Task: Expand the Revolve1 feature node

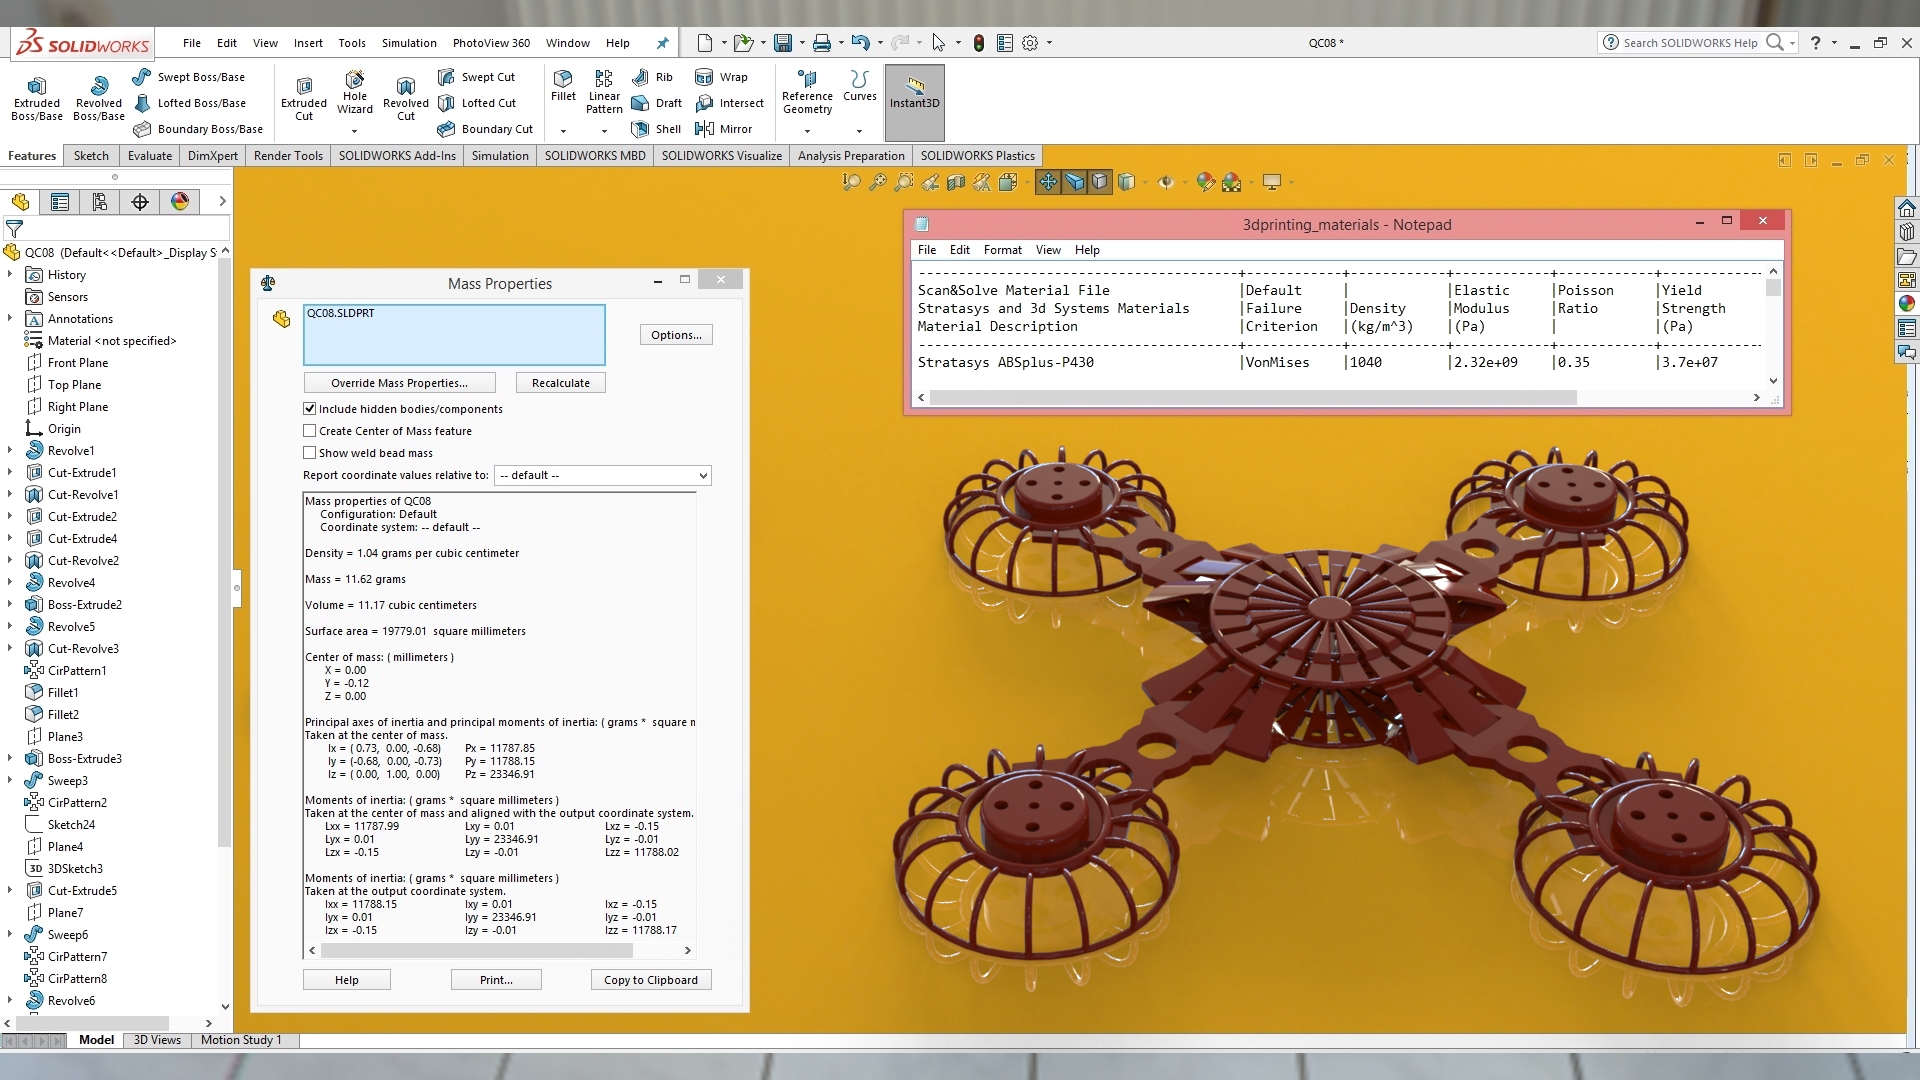Action: [x=10, y=451]
